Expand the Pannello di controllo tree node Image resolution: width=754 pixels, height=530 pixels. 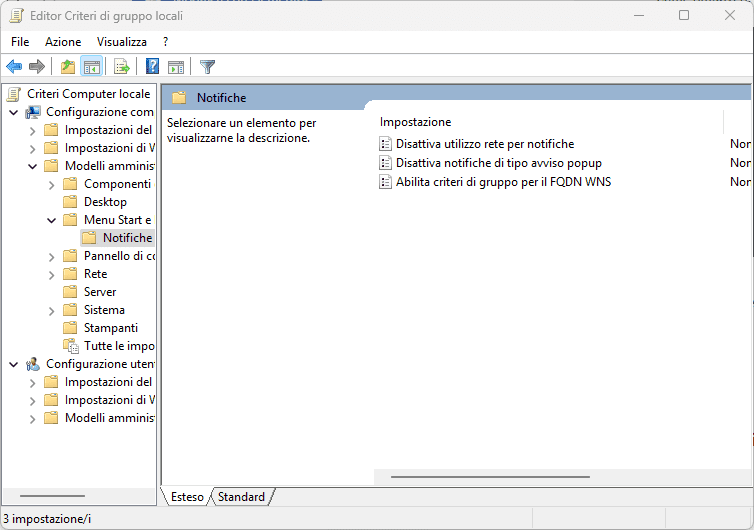point(52,256)
